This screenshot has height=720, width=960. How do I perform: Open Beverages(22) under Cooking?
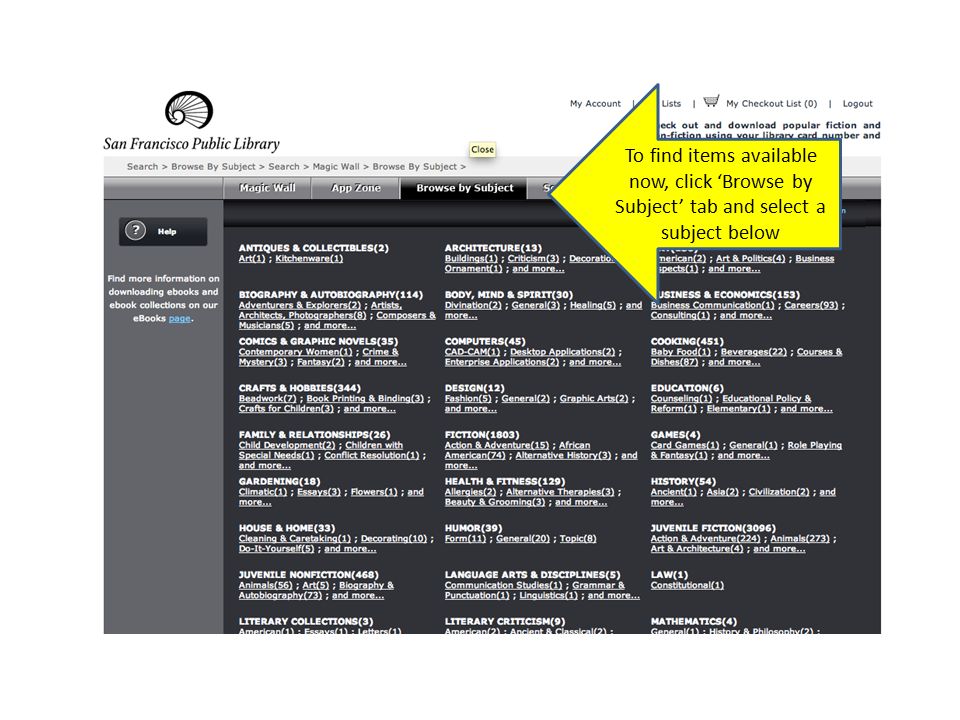click(x=753, y=351)
